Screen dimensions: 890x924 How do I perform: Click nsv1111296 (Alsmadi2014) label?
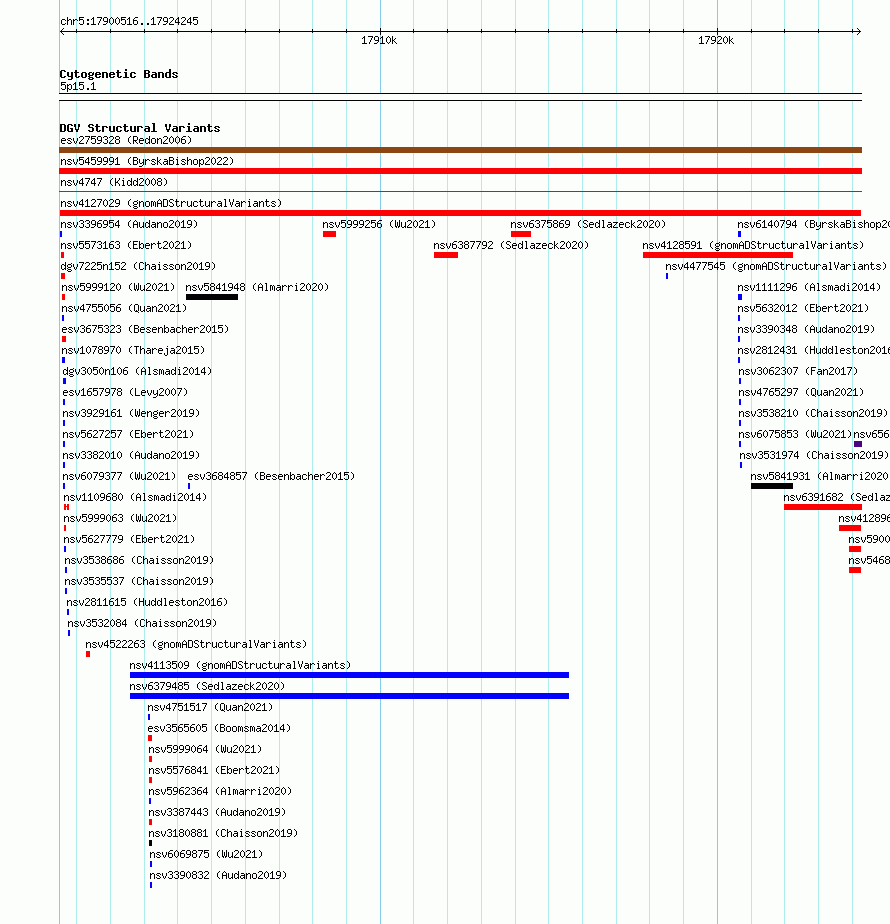point(809,288)
